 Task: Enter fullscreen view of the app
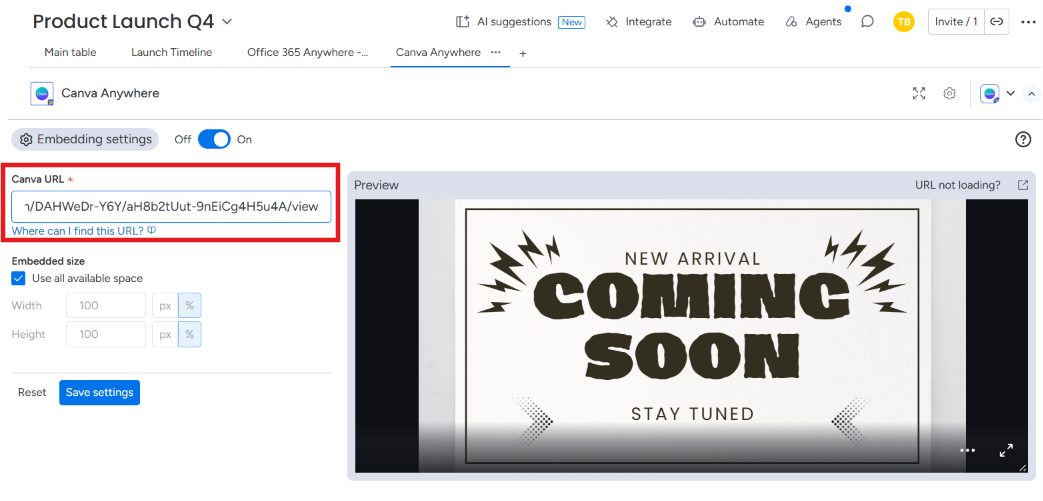tap(919, 93)
